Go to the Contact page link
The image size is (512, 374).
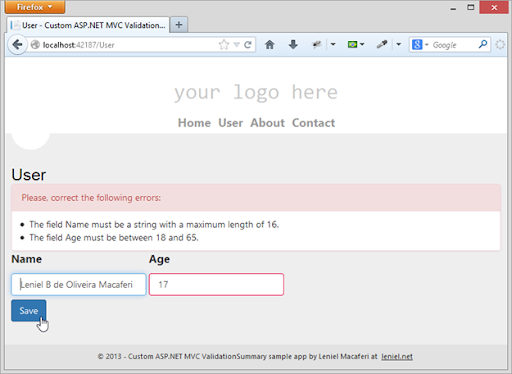(x=314, y=123)
